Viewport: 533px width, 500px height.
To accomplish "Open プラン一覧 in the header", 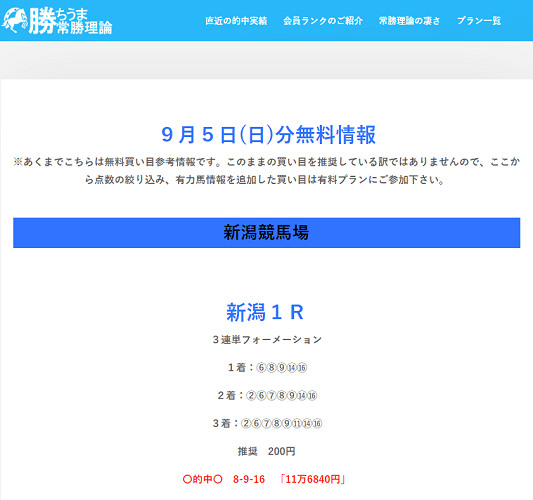I will click(479, 21).
